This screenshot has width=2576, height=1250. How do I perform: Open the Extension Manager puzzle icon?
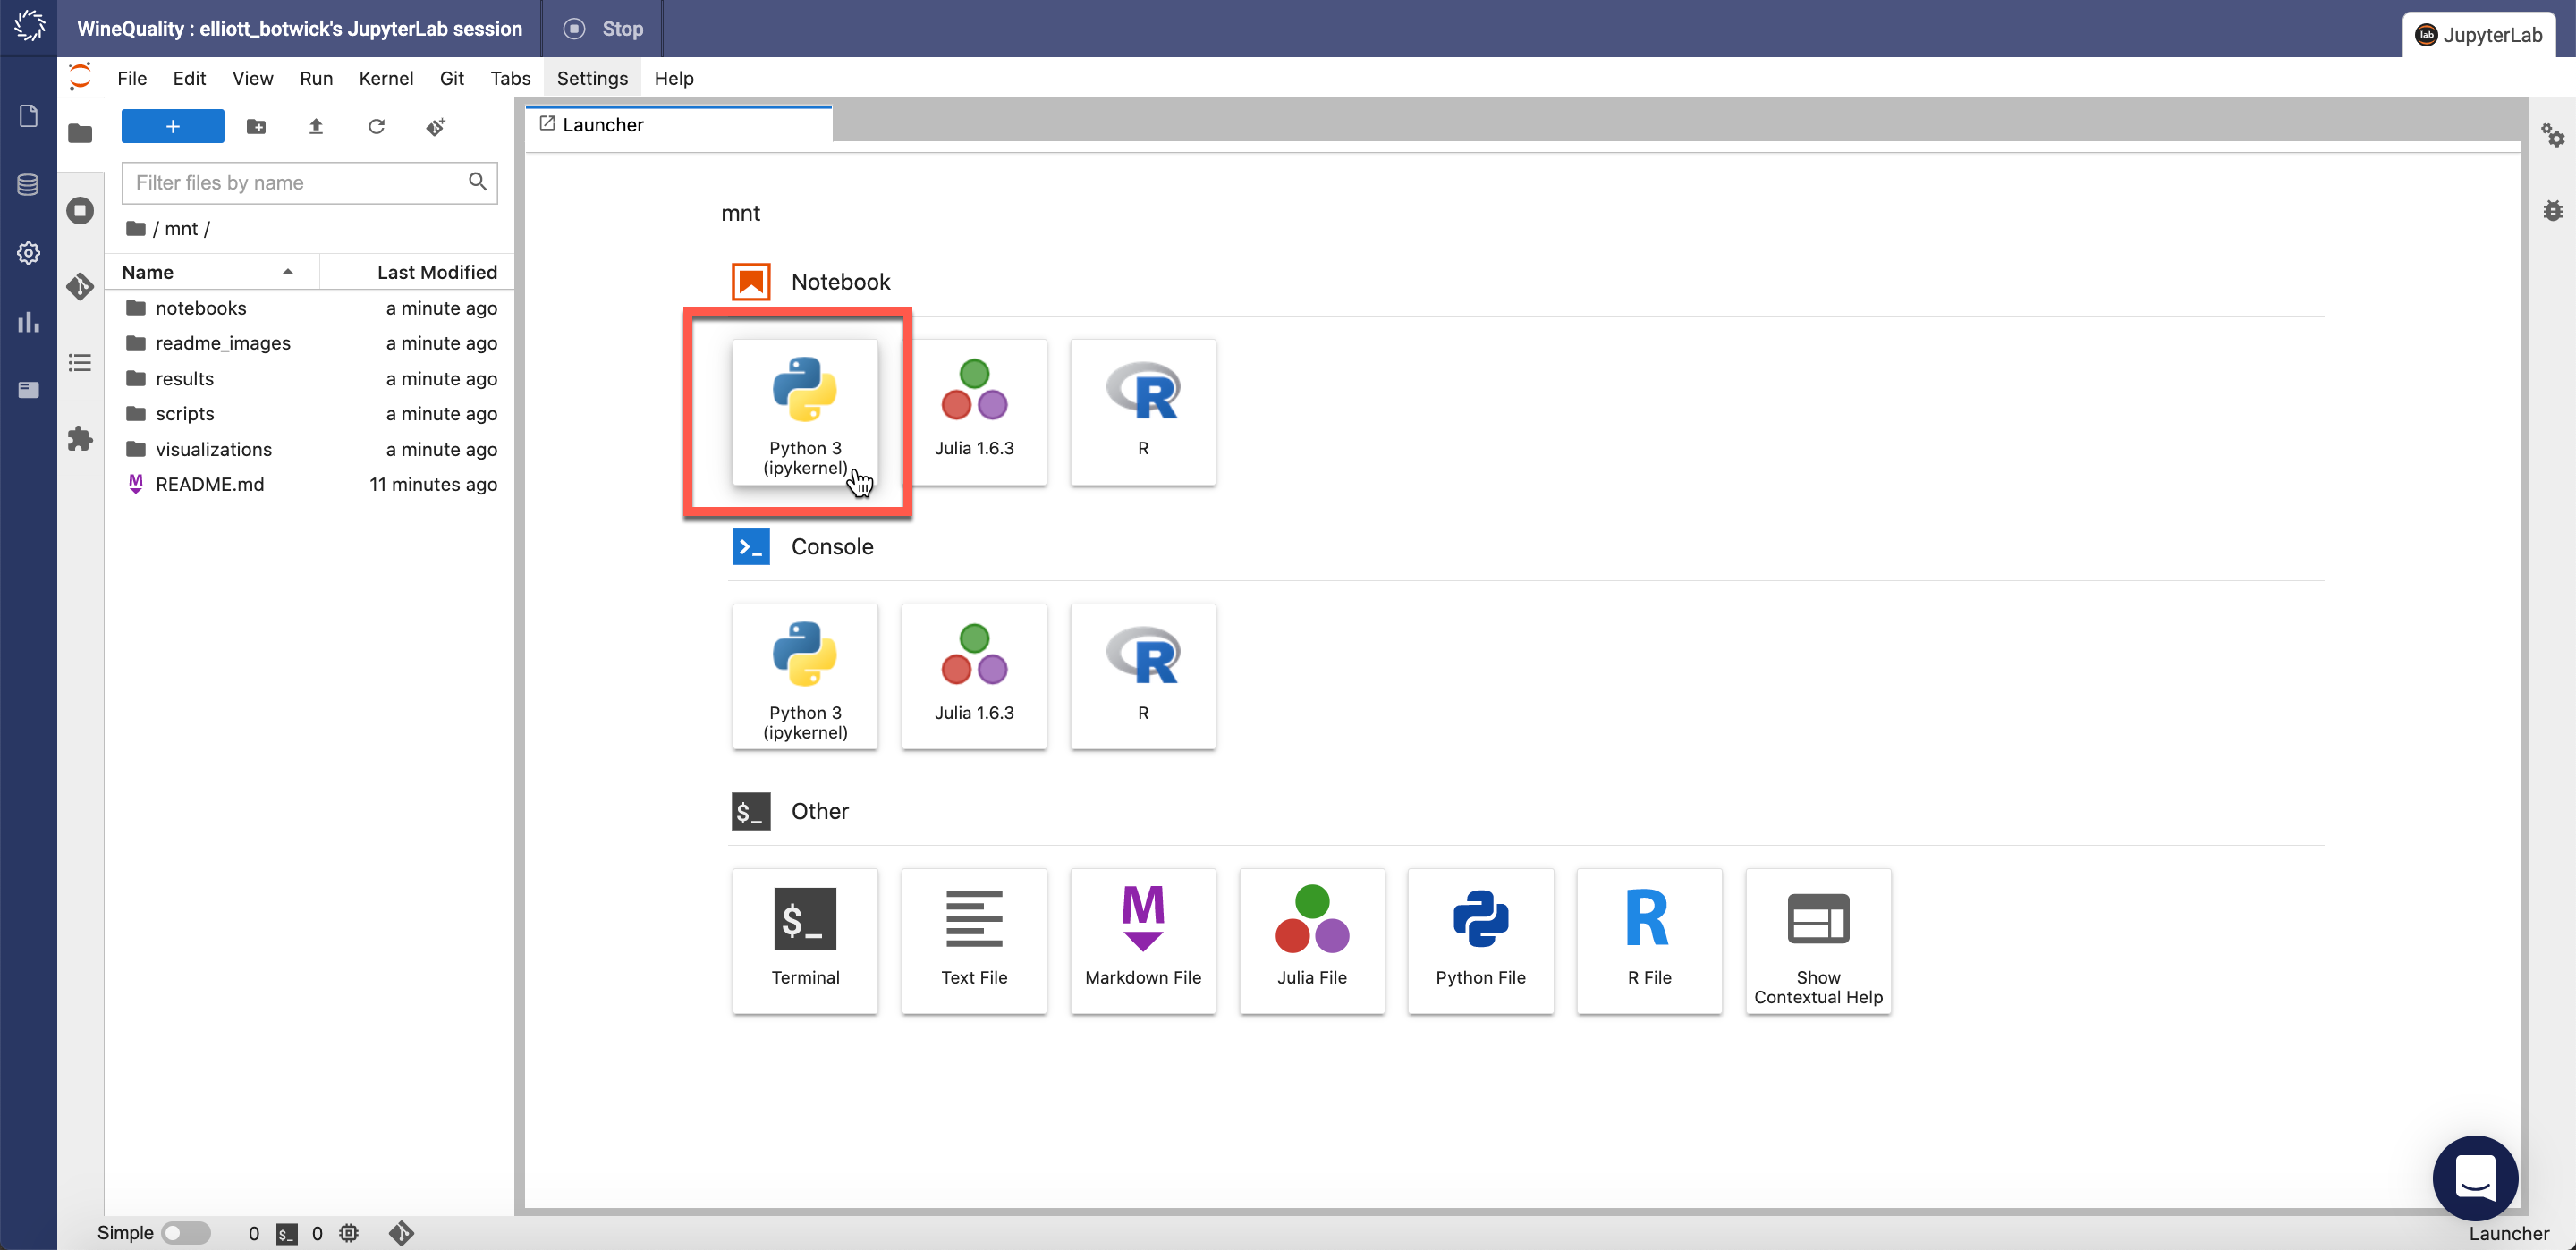[80, 438]
